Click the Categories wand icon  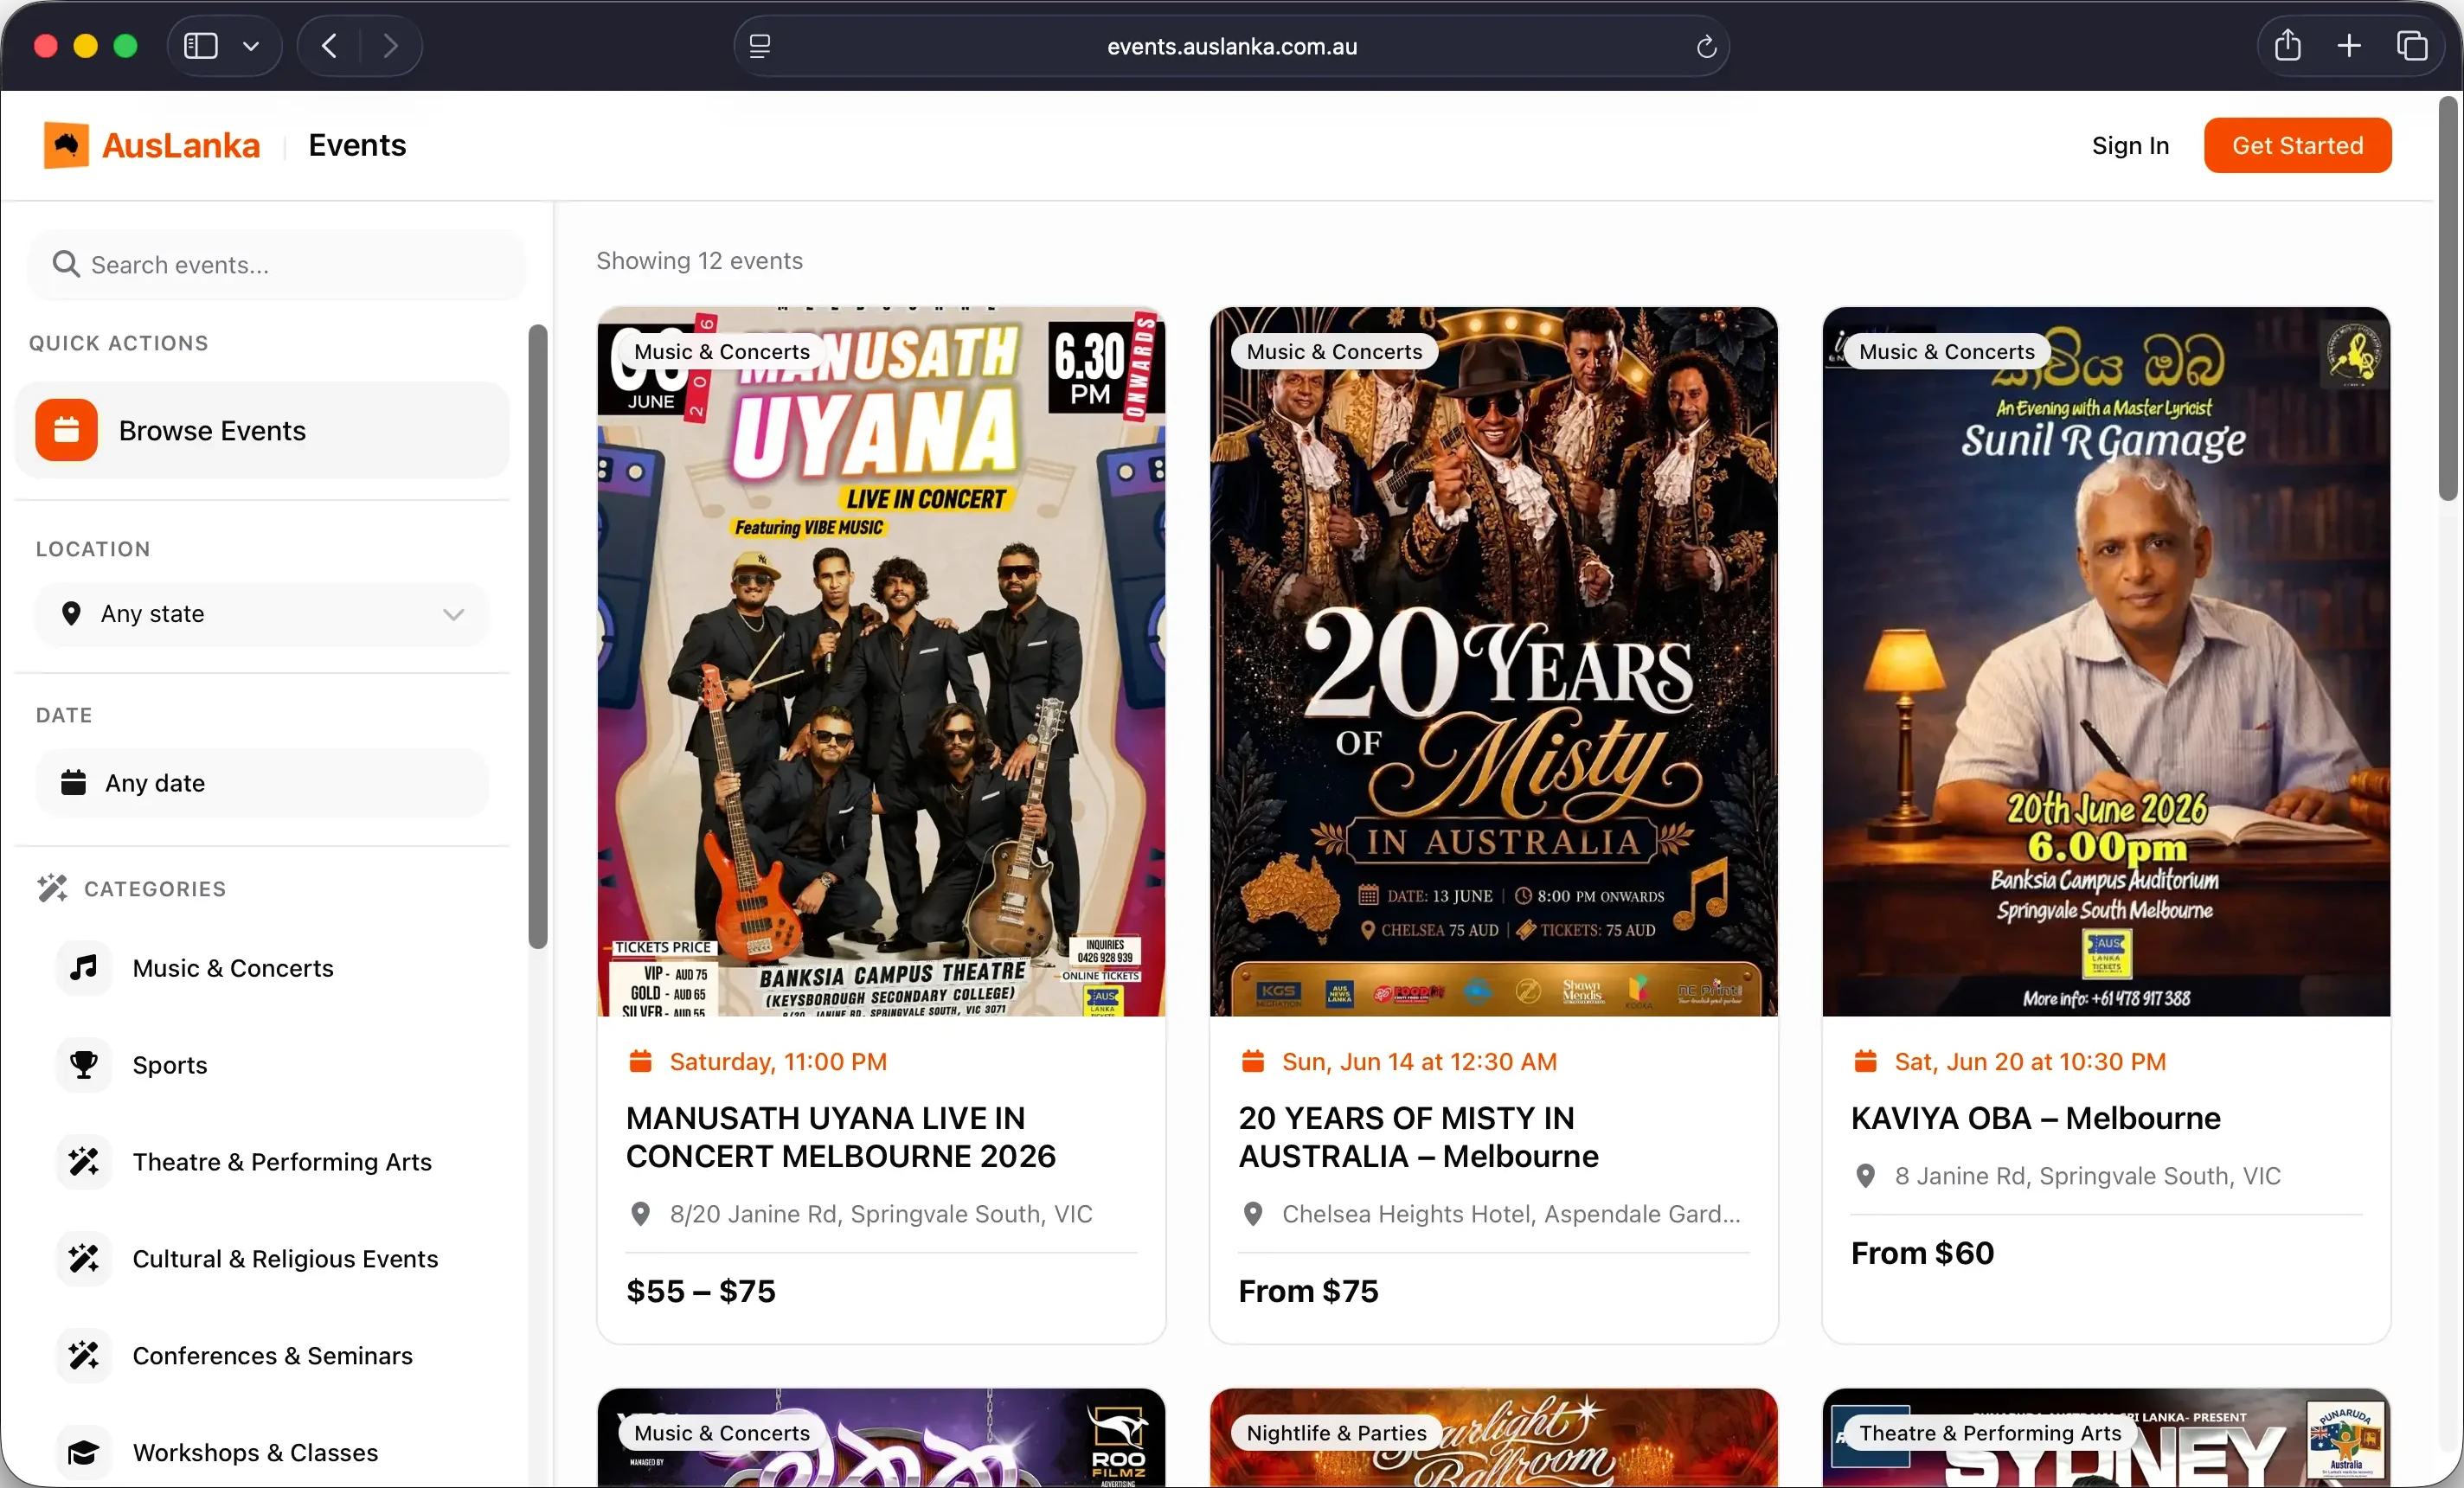coord(52,888)
